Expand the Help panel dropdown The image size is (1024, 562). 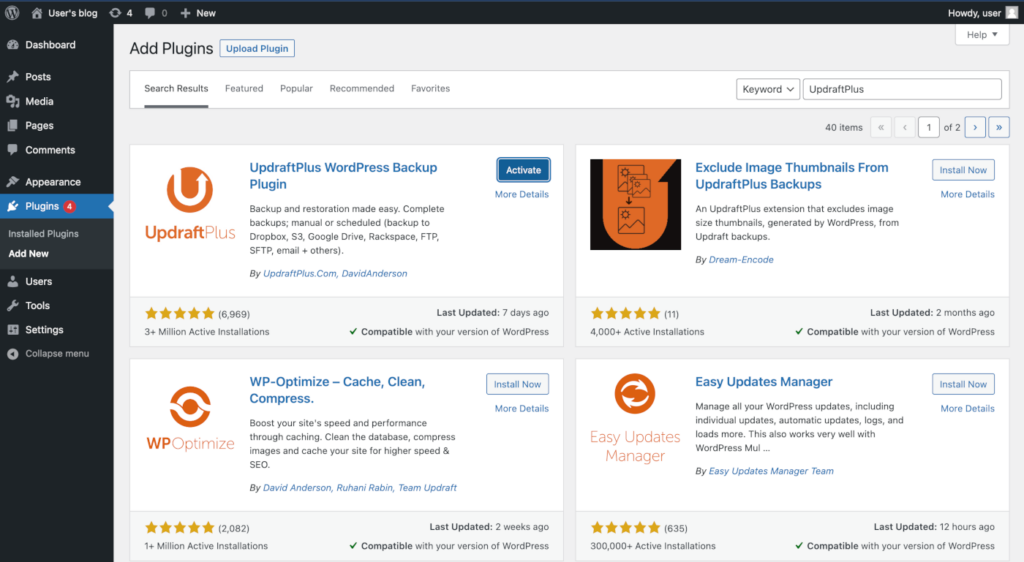(981, 35)
